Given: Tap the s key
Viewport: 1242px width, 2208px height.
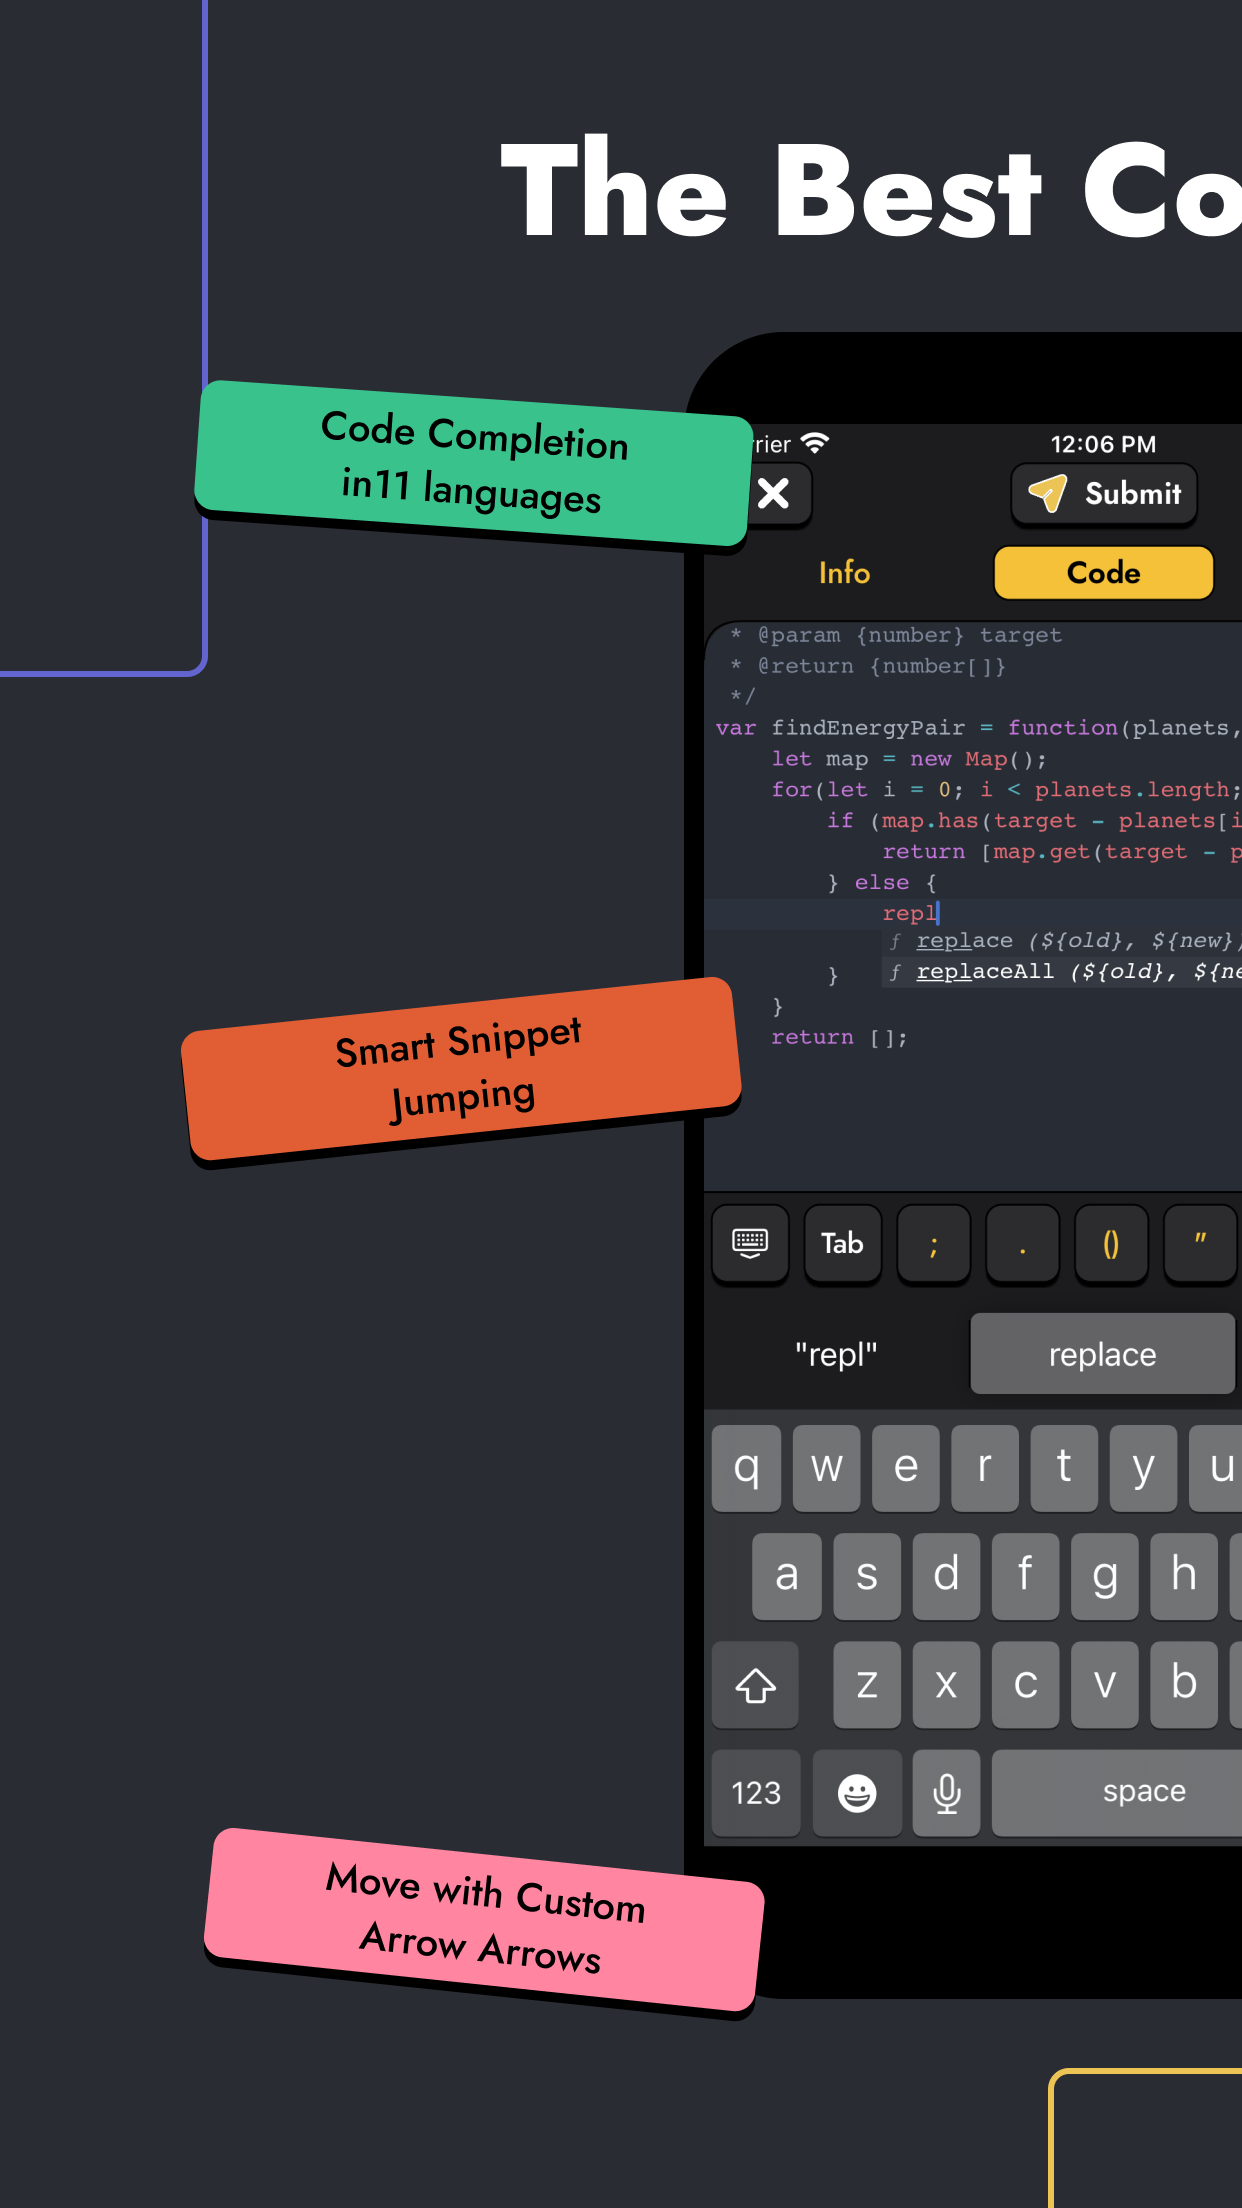Looking at the screenshot, I should point(866,1576).
